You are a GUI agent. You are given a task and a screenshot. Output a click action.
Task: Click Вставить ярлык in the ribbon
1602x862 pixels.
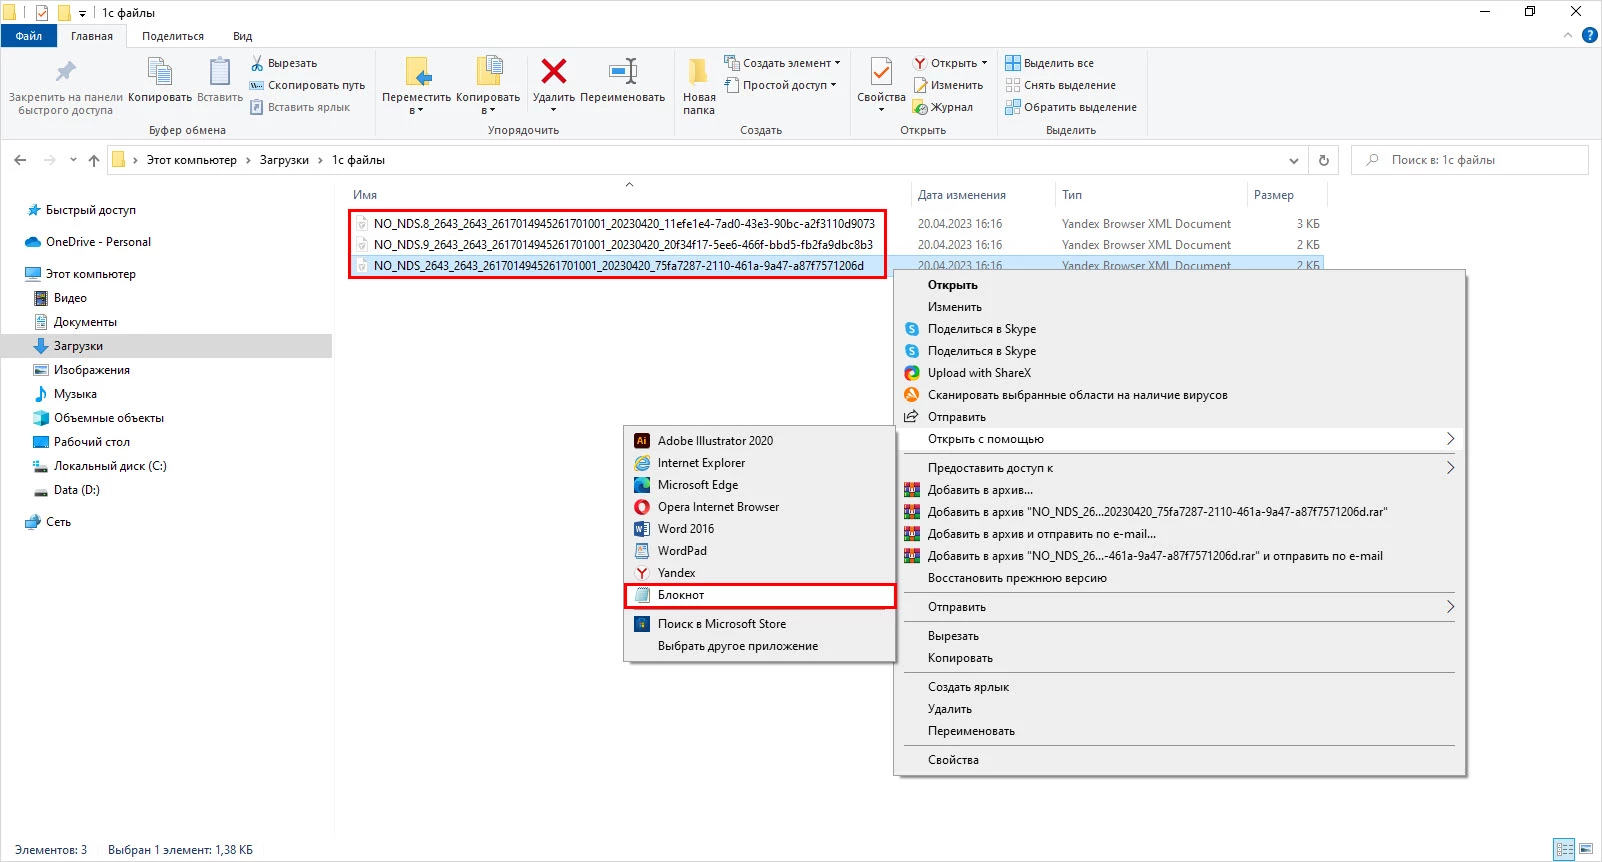[x=300, y=107]
